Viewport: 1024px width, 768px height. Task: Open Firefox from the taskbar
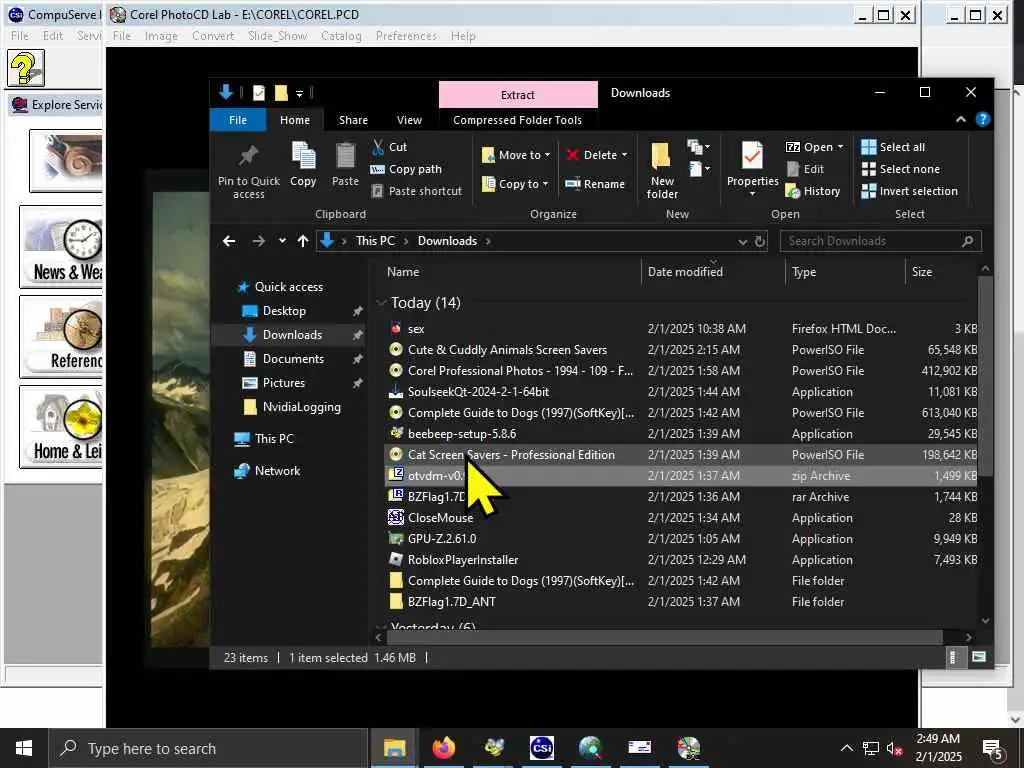pos(443,748)
